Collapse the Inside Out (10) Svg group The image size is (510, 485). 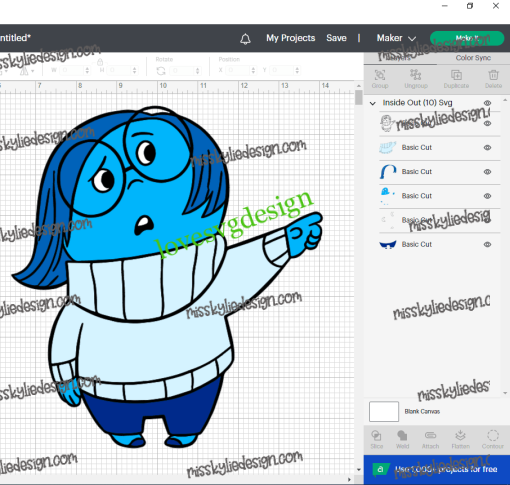tap(372, 103)
